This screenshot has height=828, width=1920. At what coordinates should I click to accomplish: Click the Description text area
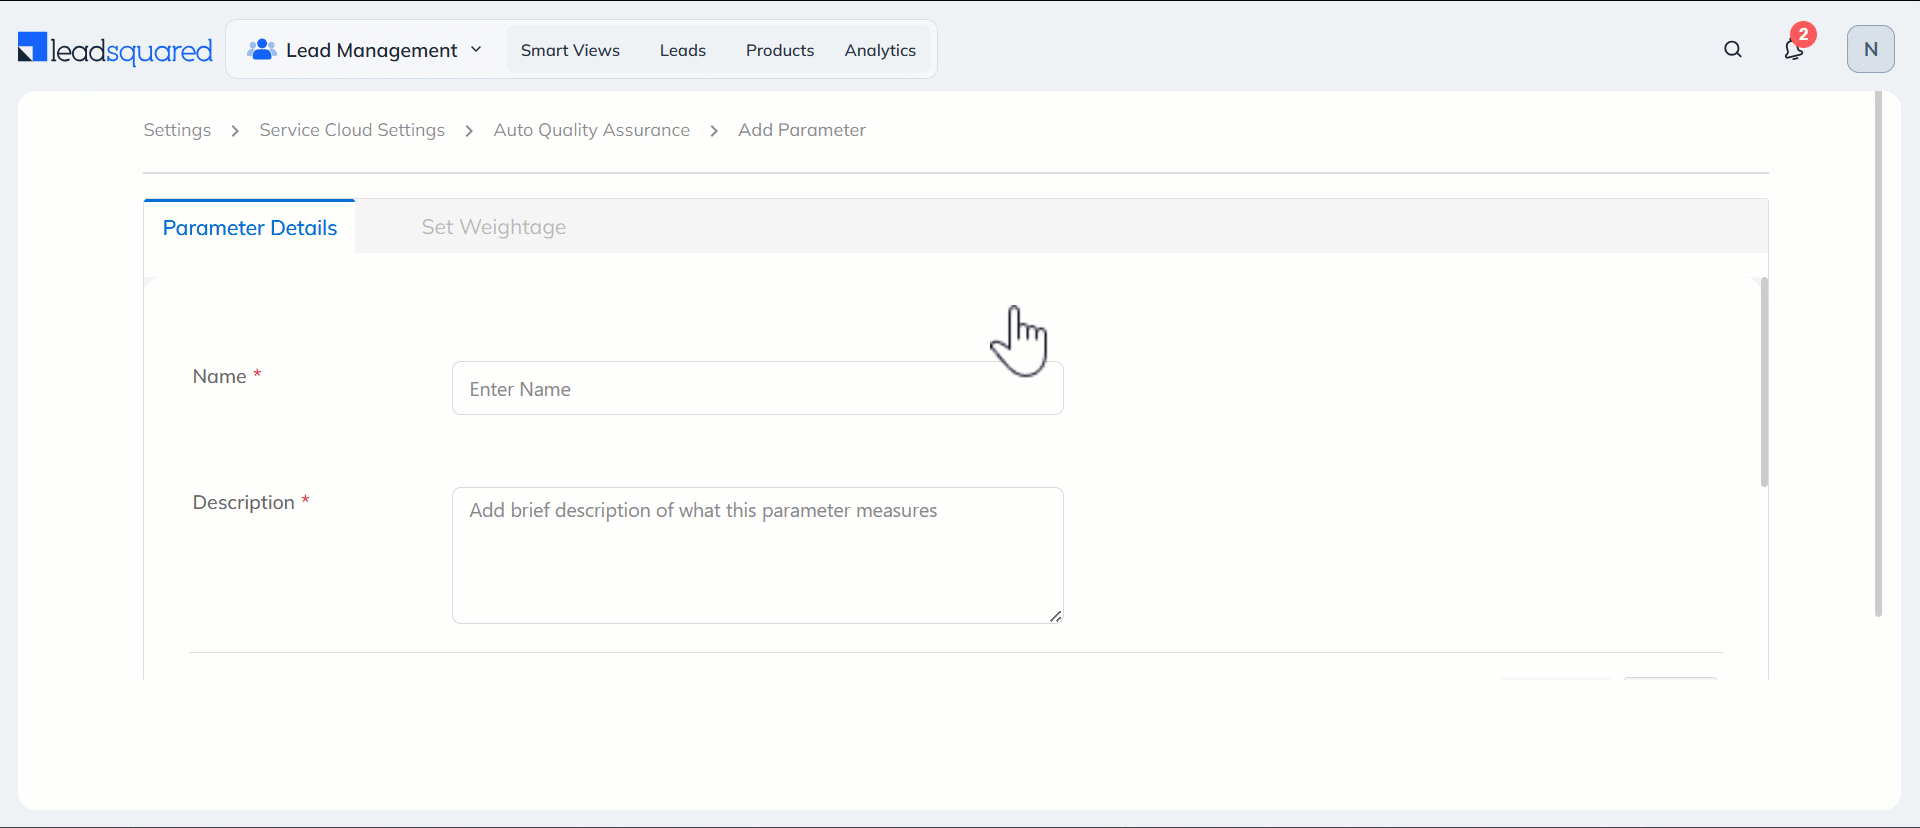[758, 555]
